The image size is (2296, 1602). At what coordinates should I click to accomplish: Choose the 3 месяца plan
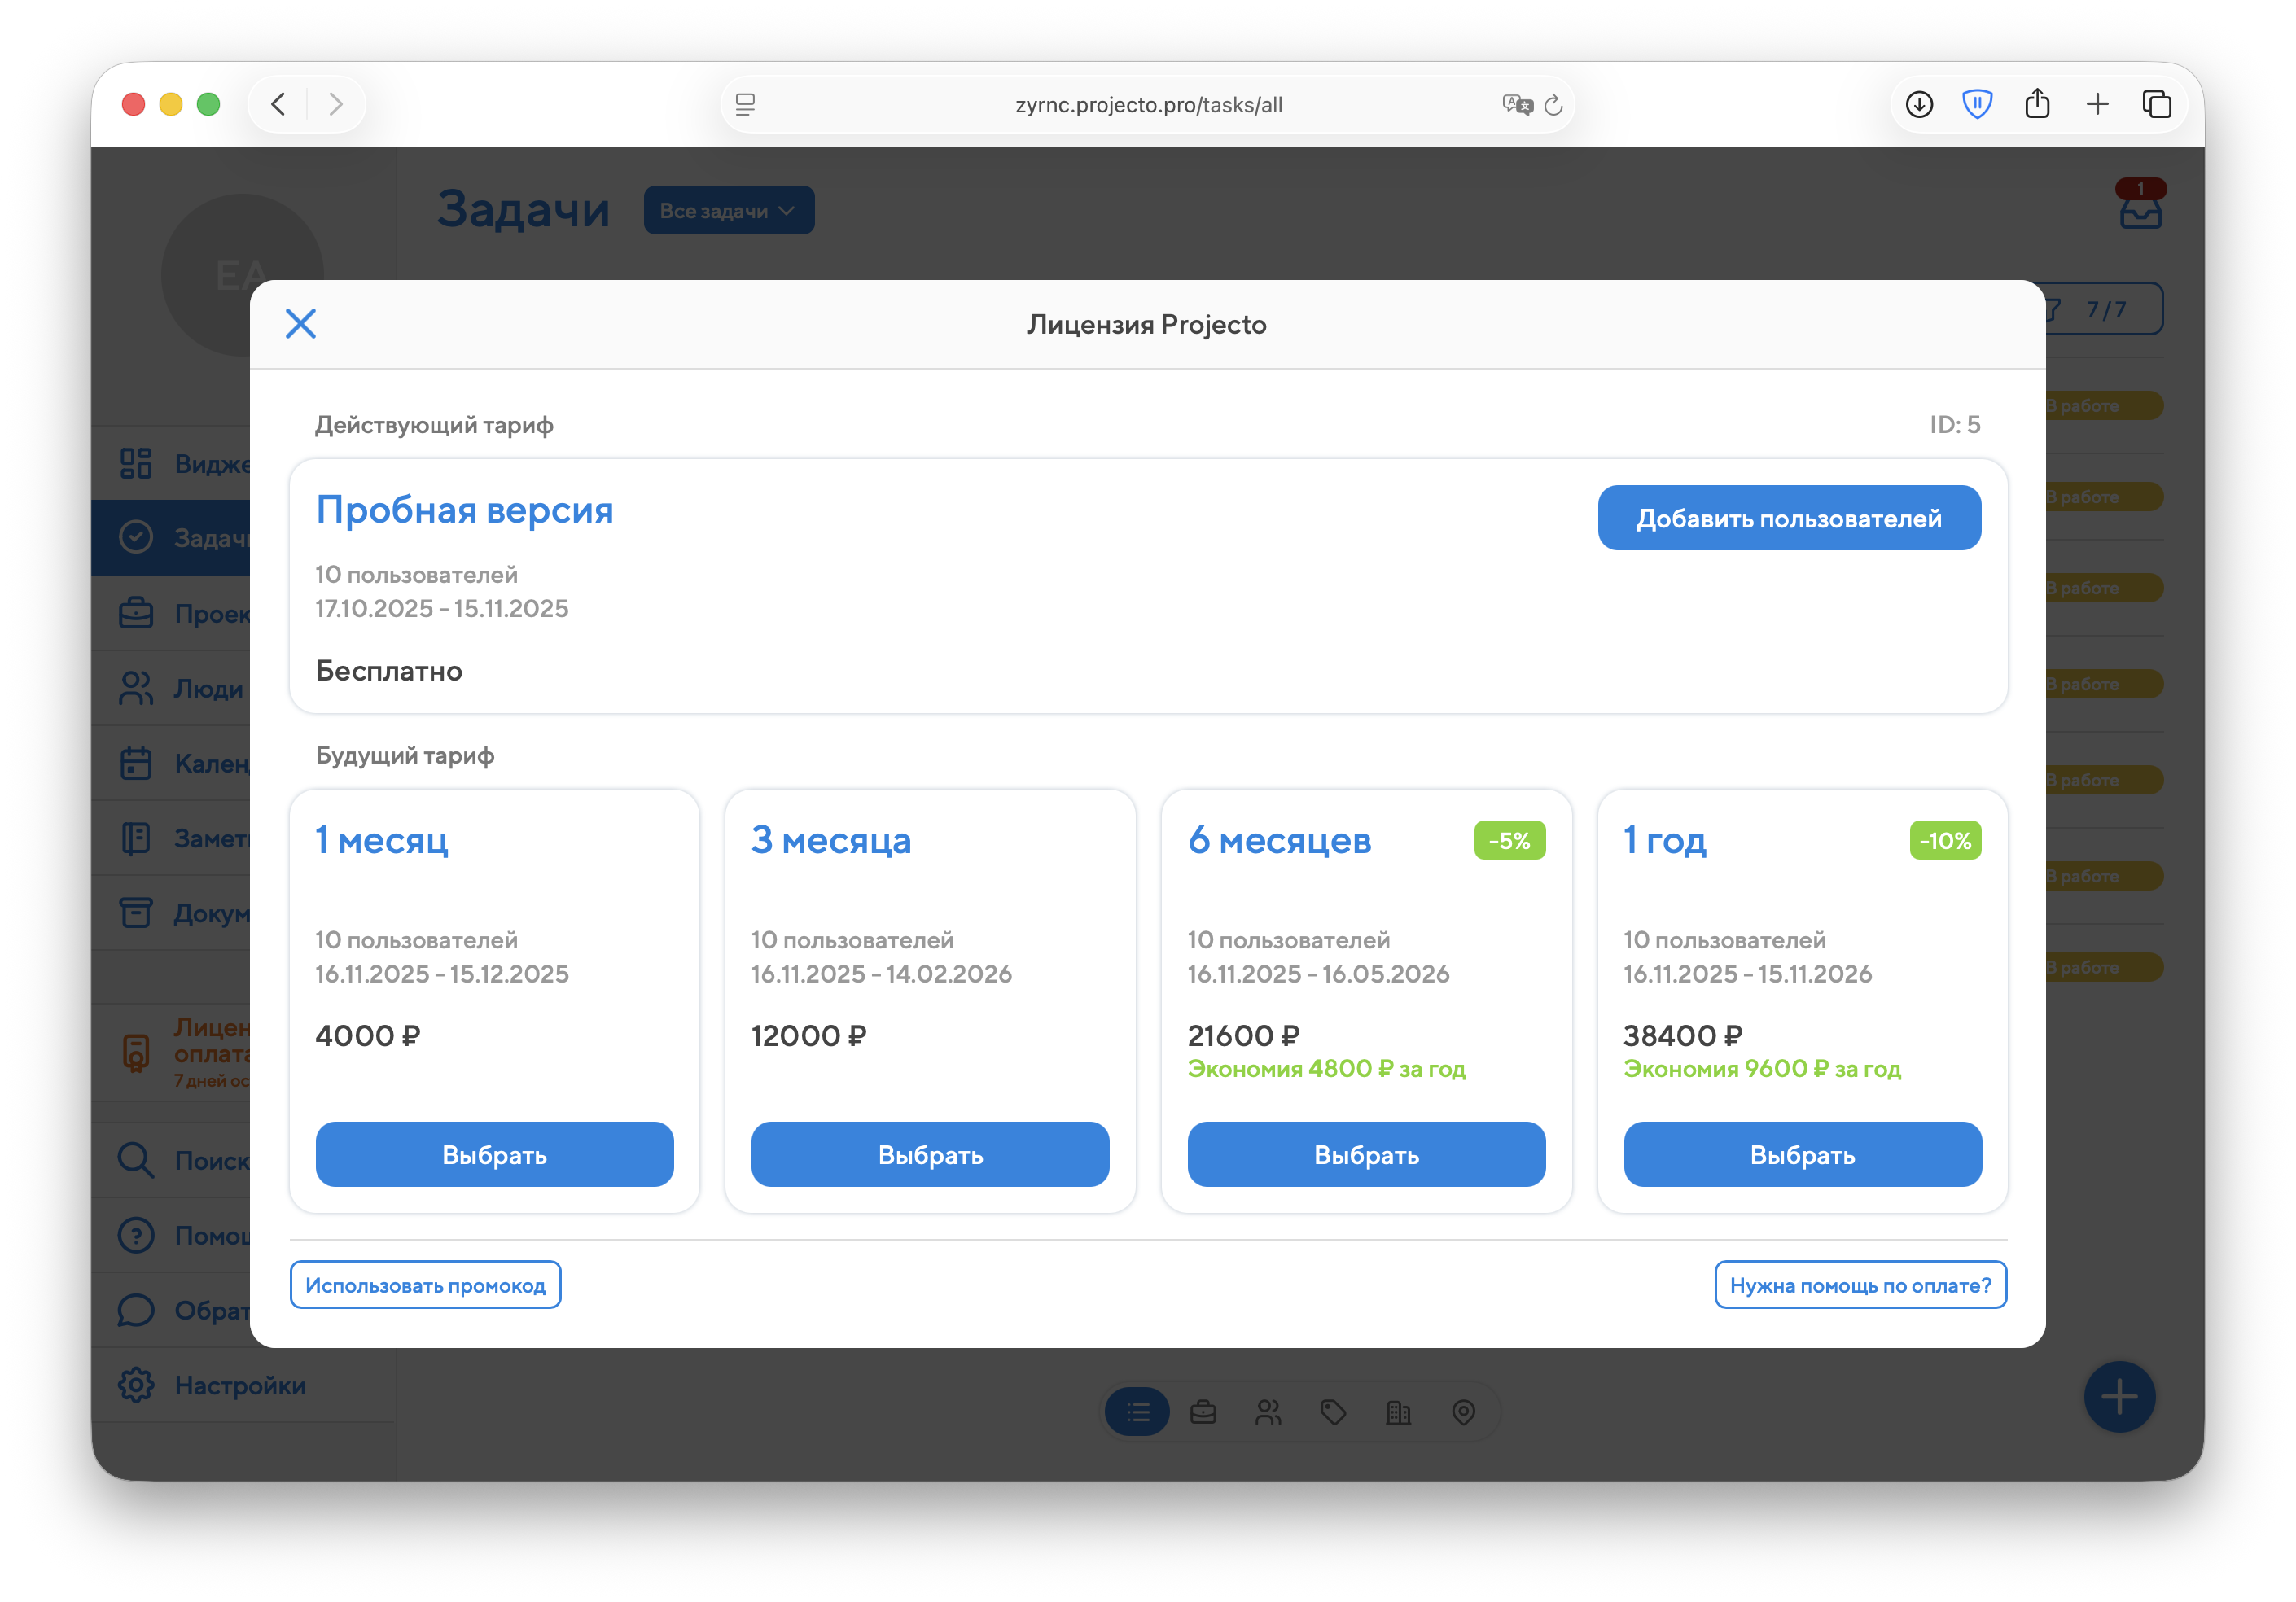tap(930, 1154)
